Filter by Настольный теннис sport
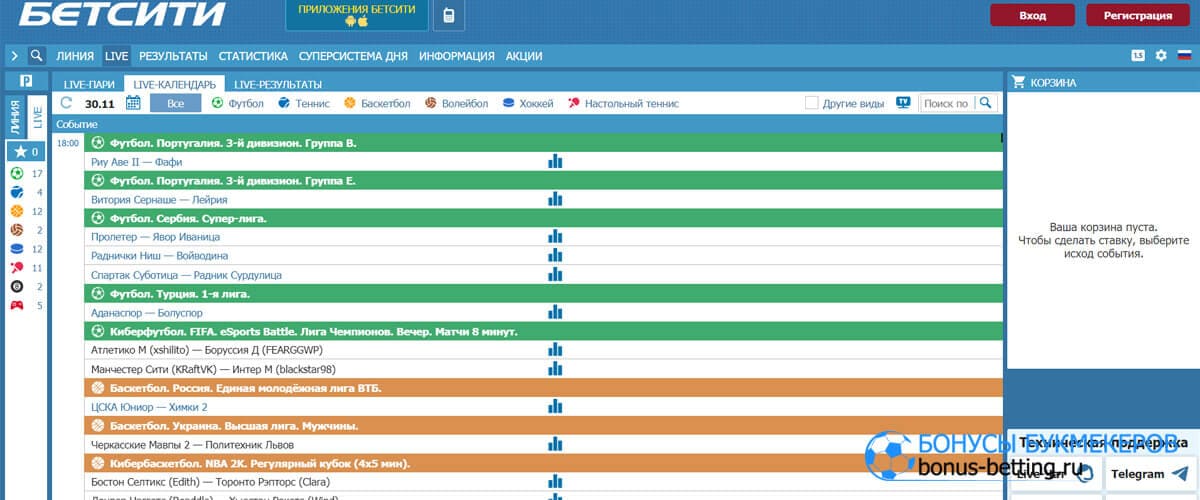The width and height of the screenshot is (1200, 500). pos(623,103)
